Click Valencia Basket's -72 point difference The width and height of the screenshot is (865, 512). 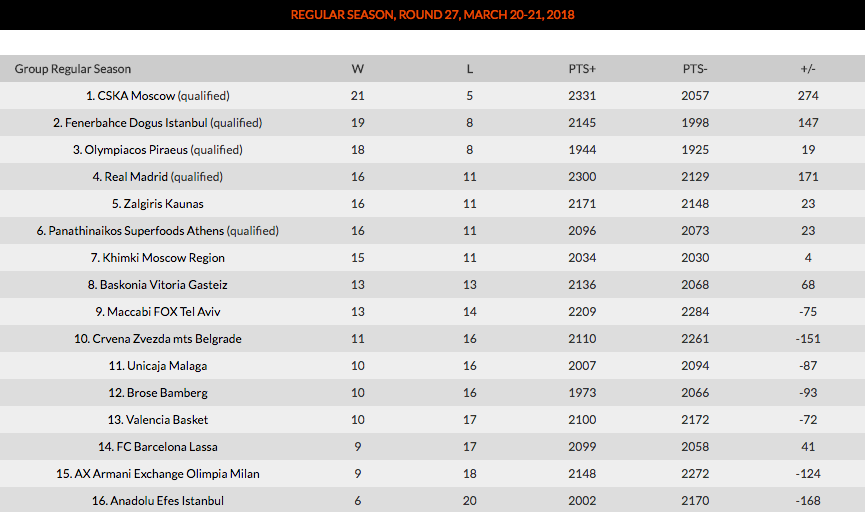coord(808,420)
